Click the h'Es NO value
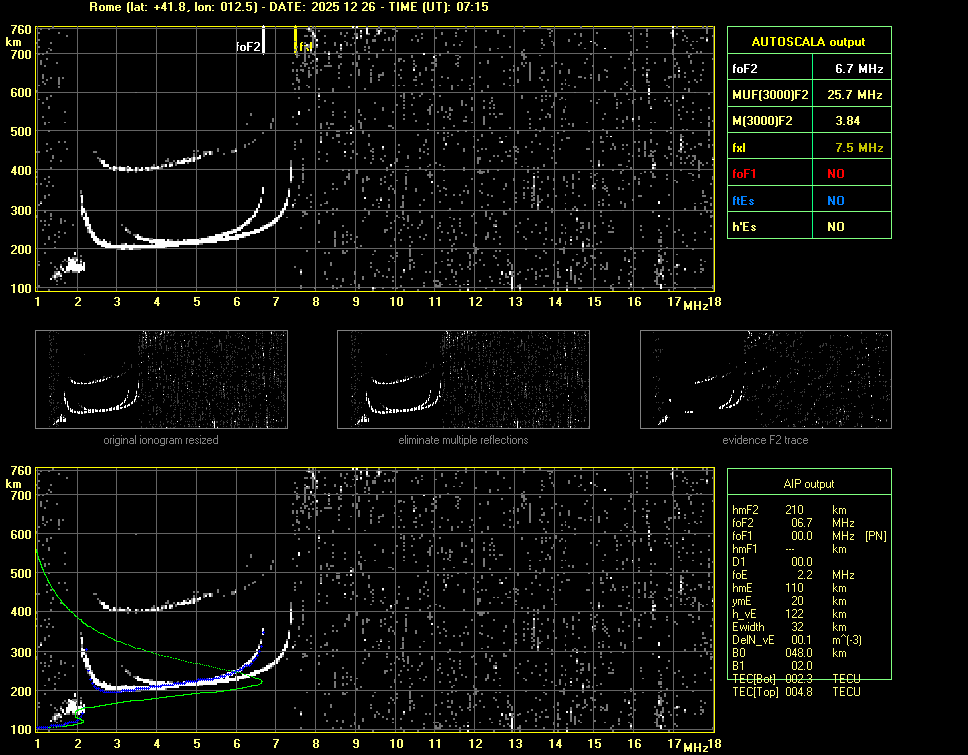 coord(835,227)
